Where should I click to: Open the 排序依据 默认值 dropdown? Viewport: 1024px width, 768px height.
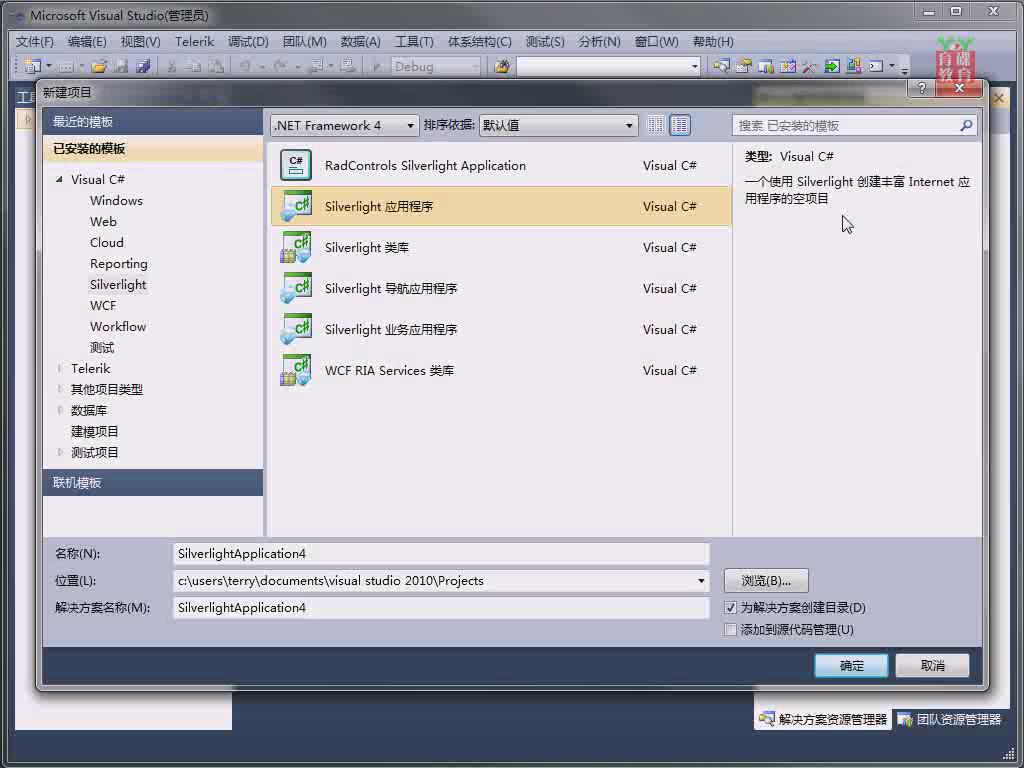tap(558, 125)
